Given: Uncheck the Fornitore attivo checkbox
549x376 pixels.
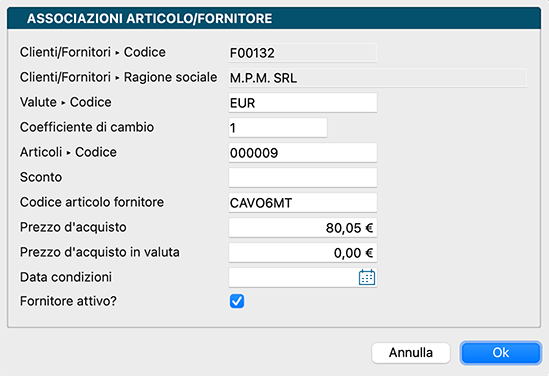Looking at the screenshot, I should [237, 301].
